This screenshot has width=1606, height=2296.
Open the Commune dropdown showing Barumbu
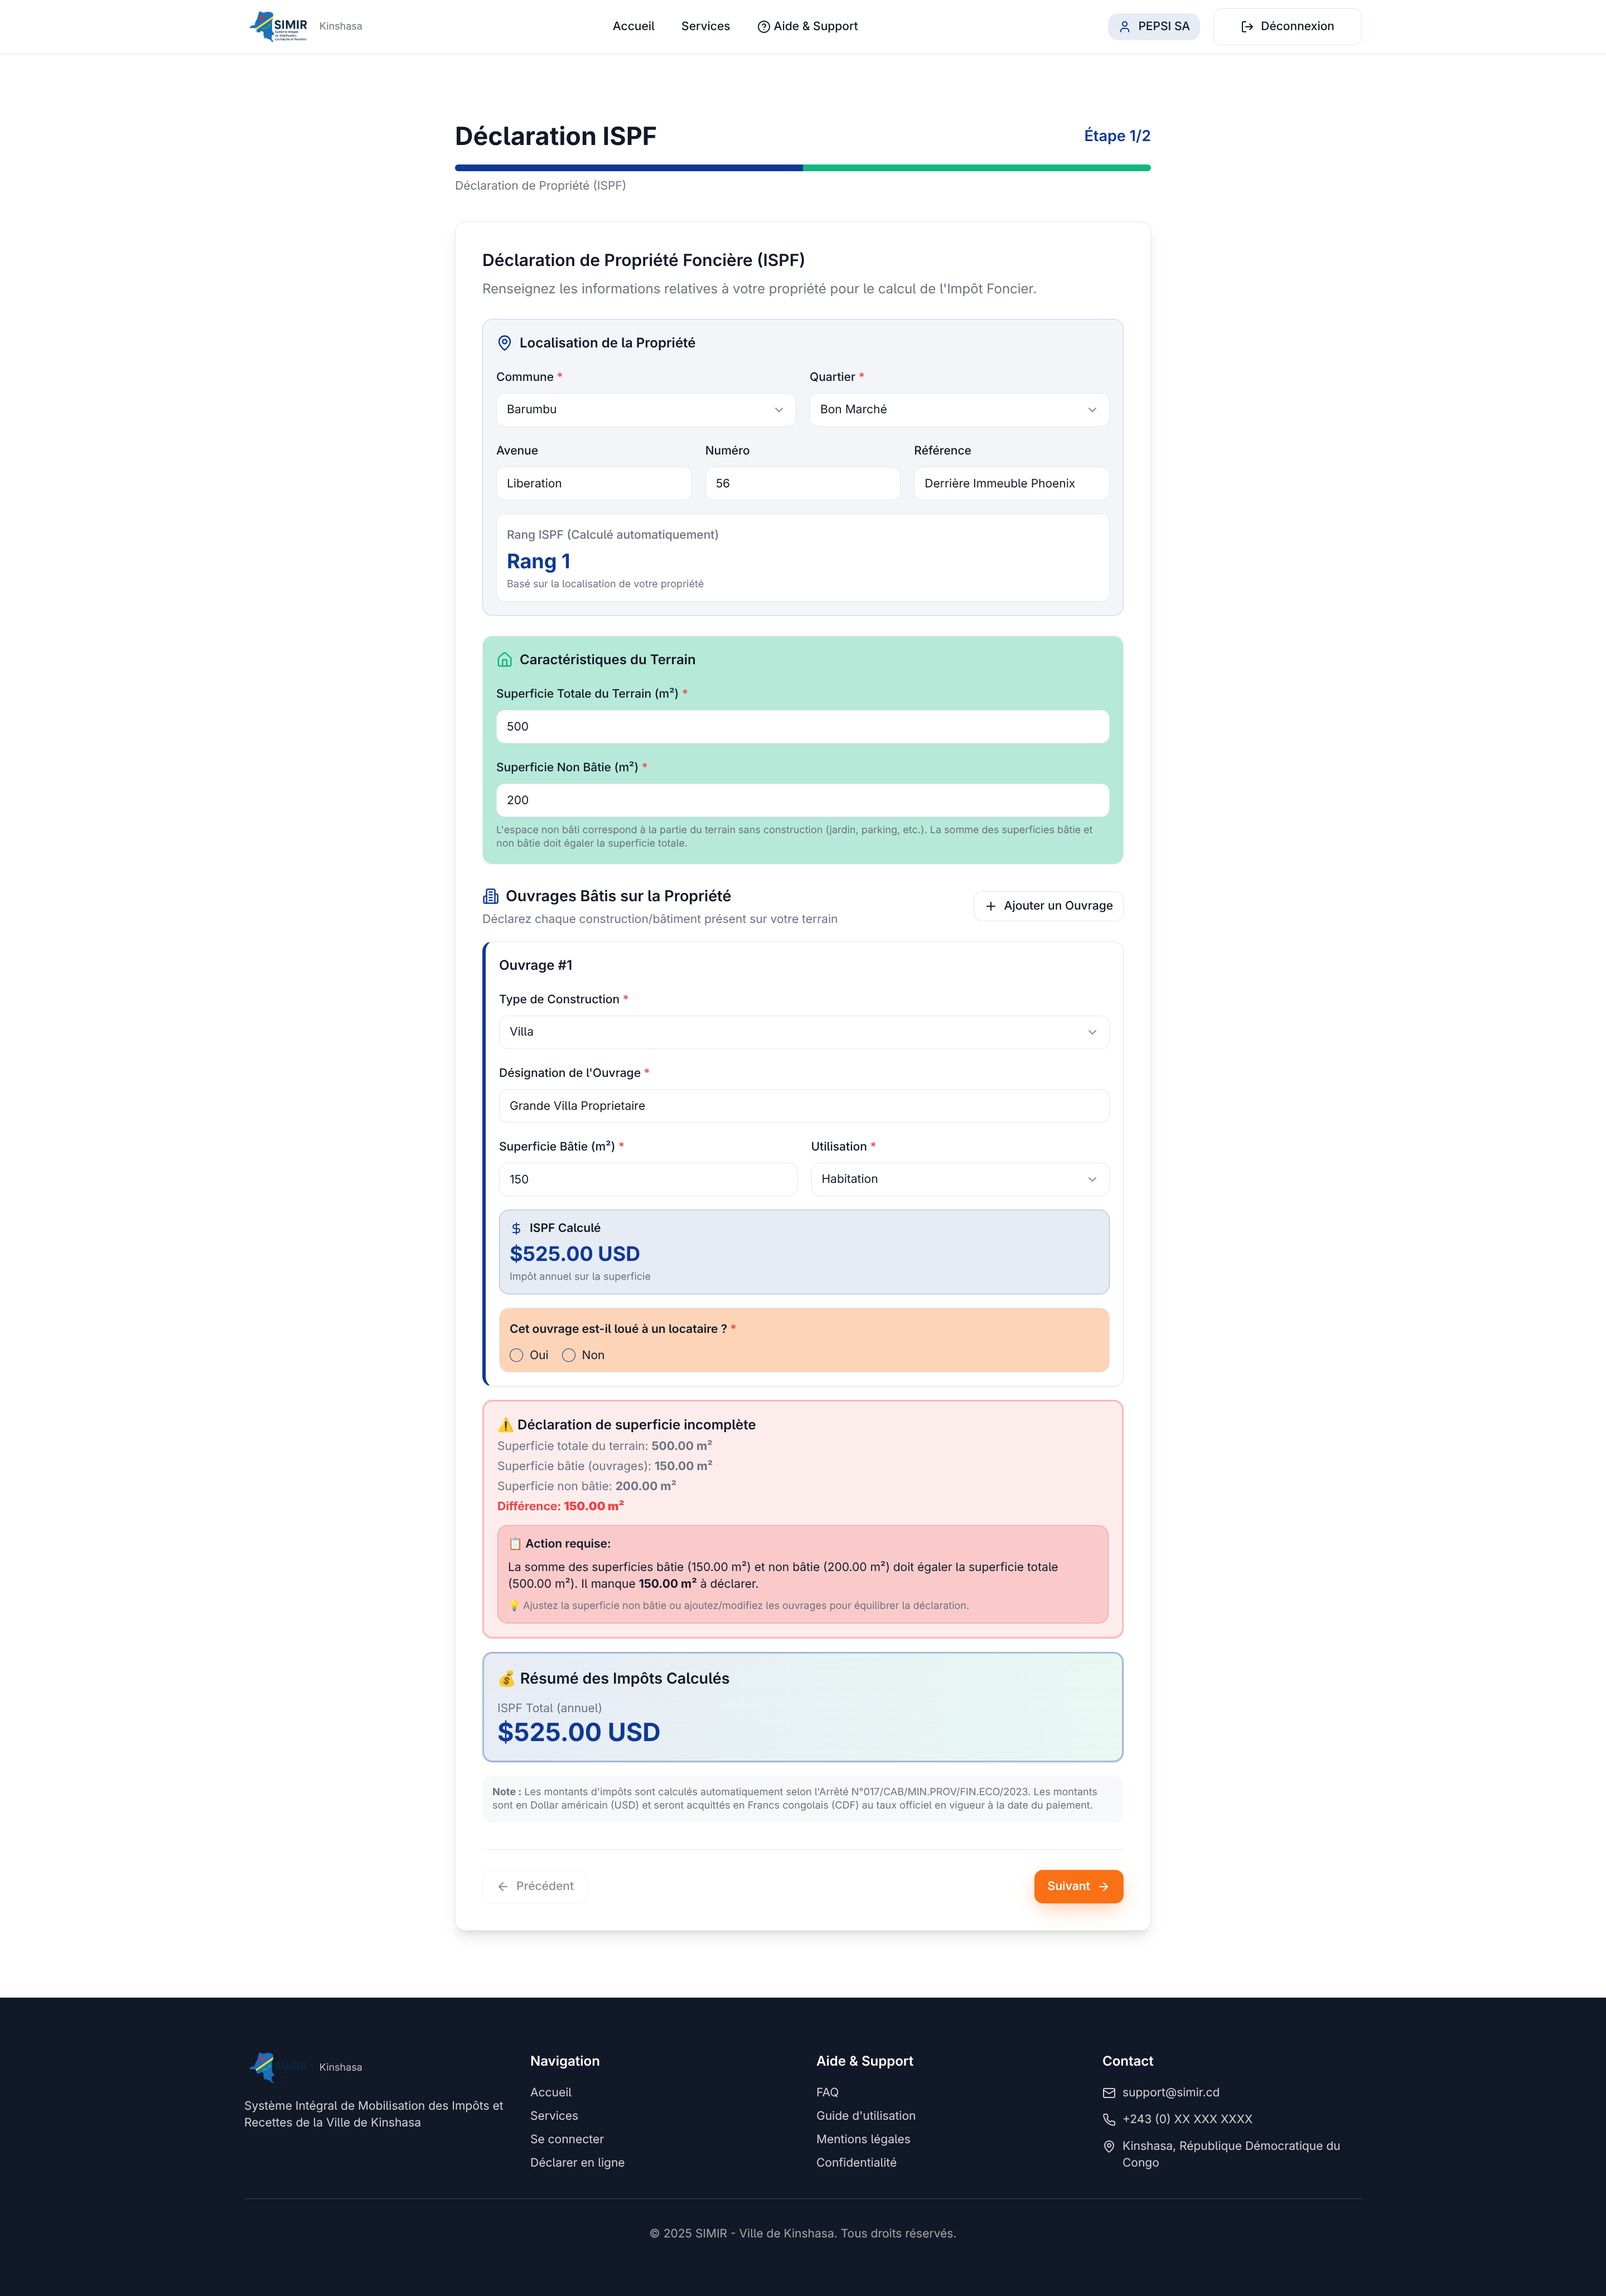point(645,410)
